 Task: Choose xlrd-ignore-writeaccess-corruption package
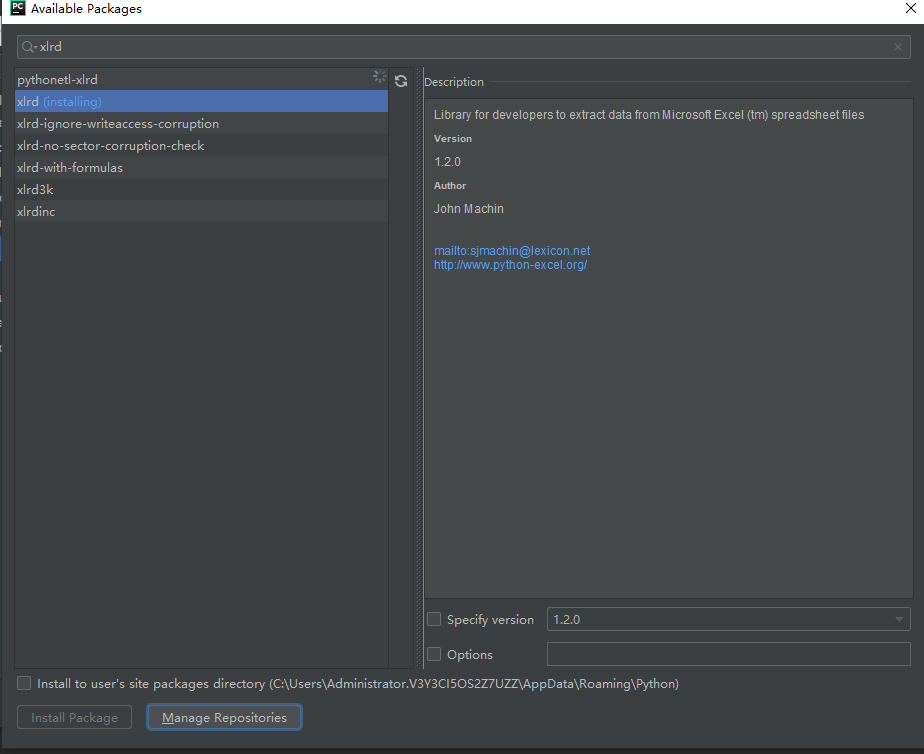pyautogui.click(x=118, y=124)
